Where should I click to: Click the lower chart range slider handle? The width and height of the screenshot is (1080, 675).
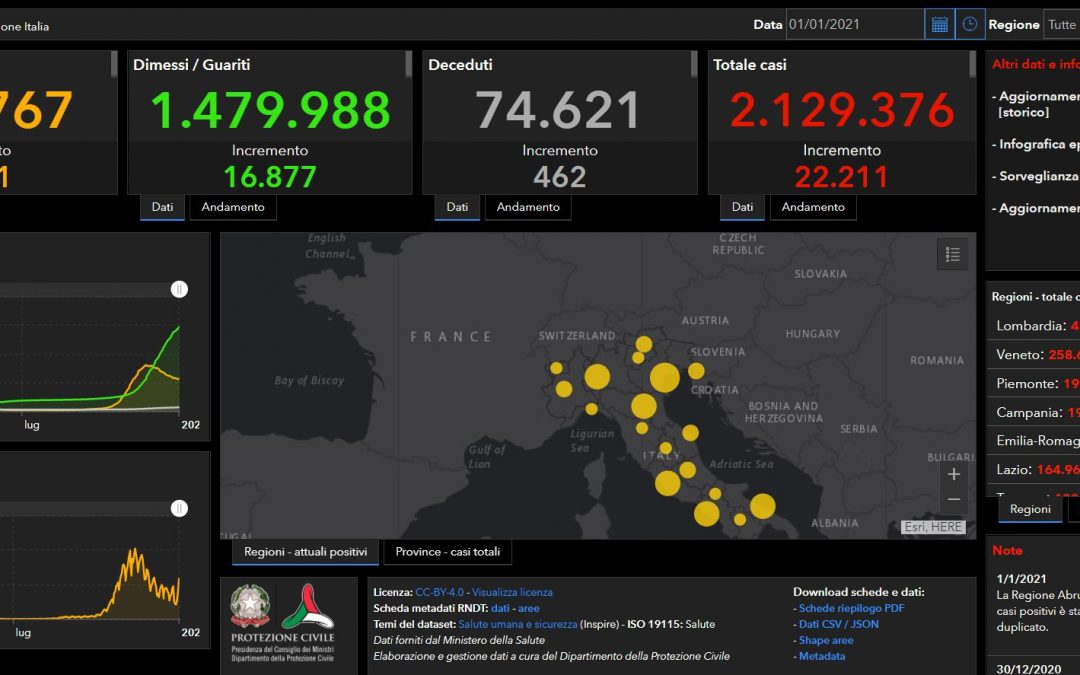click(179, 508)
